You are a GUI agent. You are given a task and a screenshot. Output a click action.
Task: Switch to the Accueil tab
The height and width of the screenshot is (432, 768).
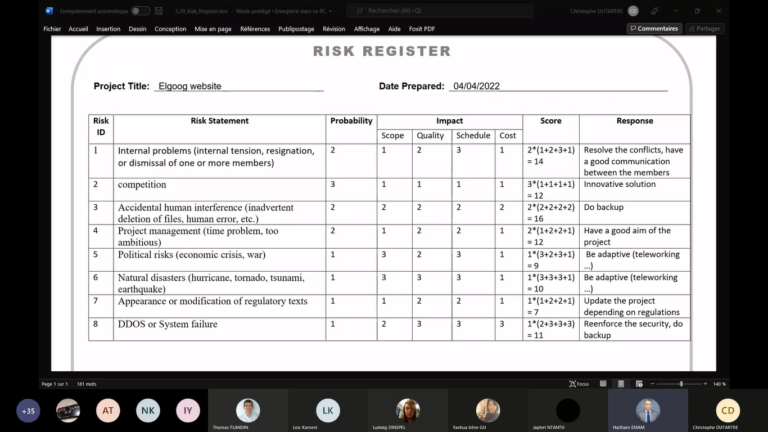(78, 29)
